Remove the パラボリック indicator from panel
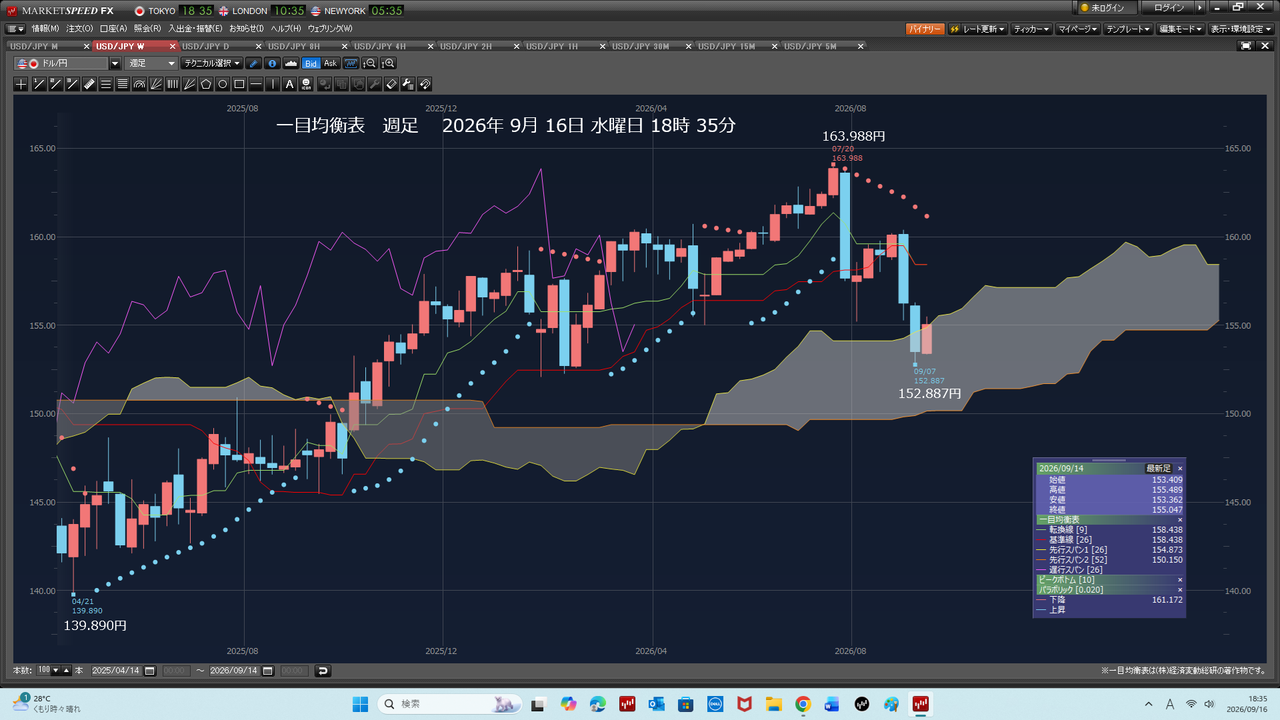The width and height of the screenshot is (1280, 720). [x=1179, y=589]
